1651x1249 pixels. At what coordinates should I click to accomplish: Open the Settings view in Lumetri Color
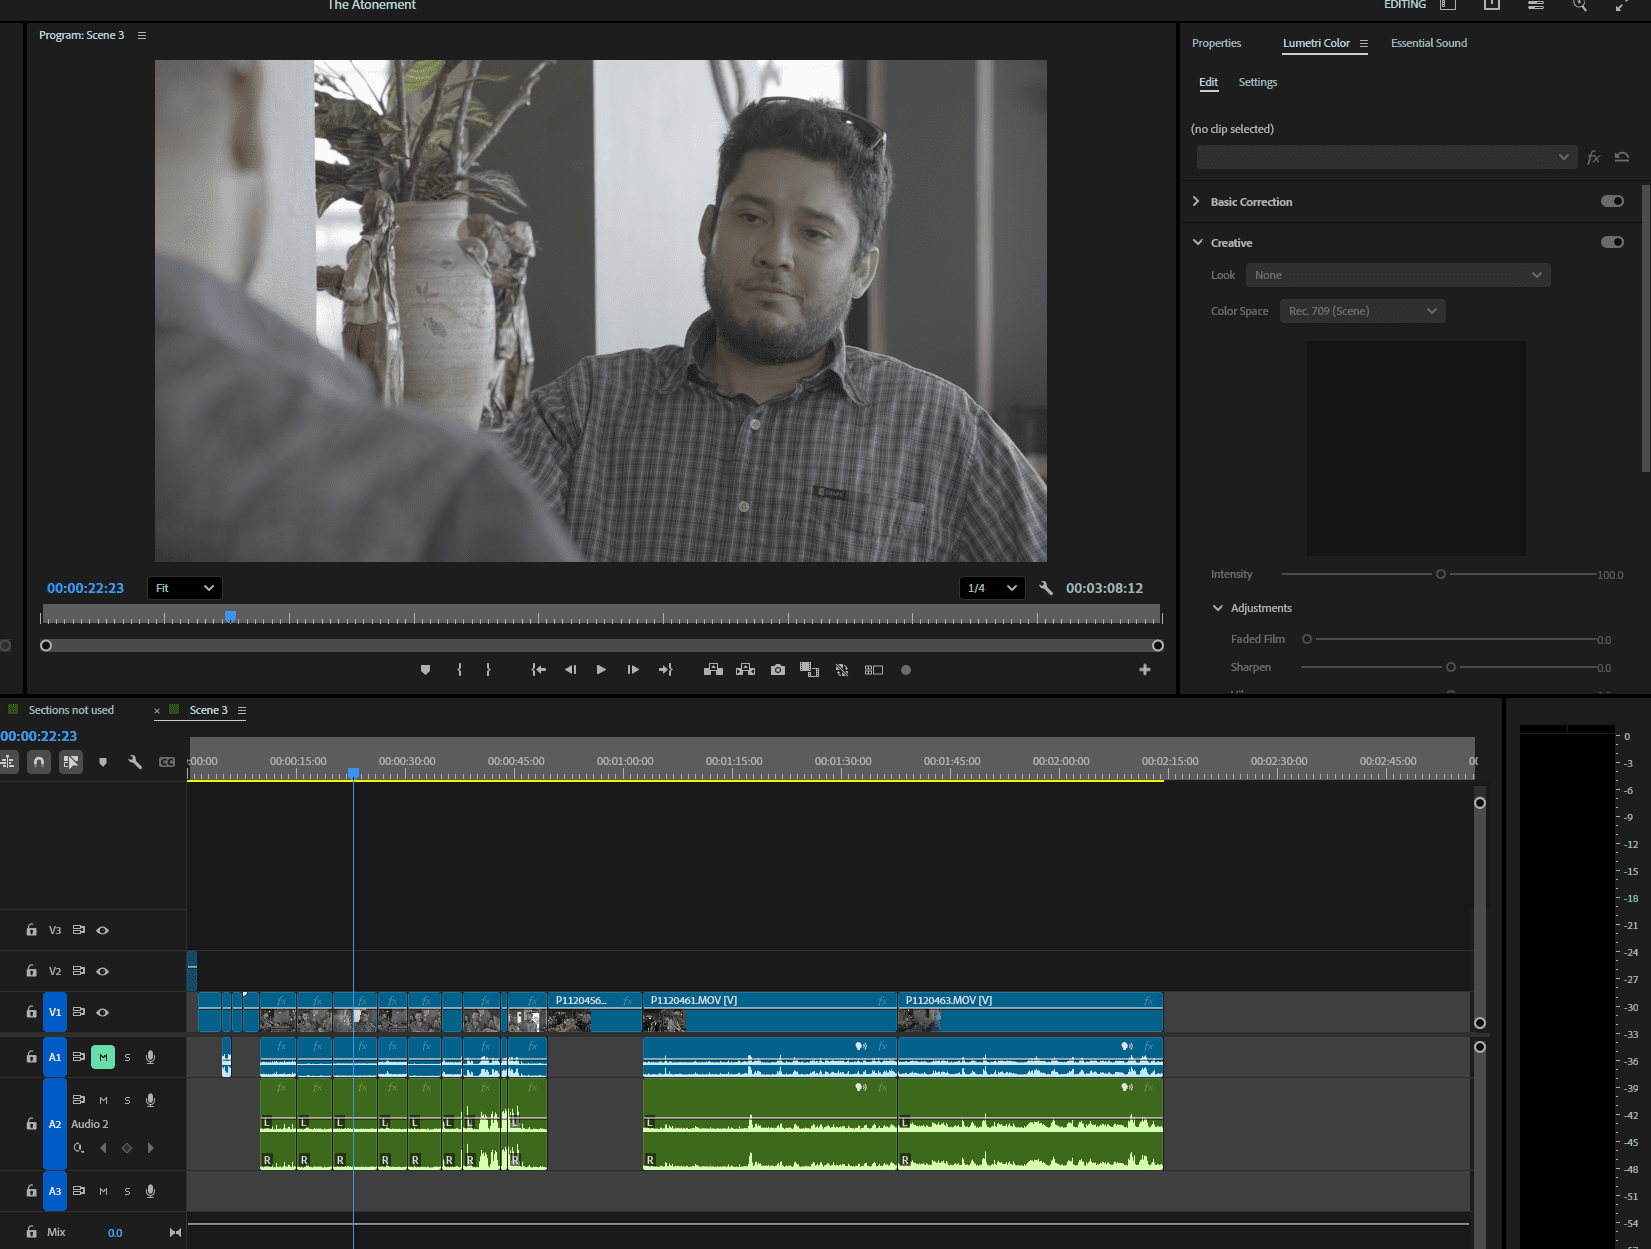1257,82
